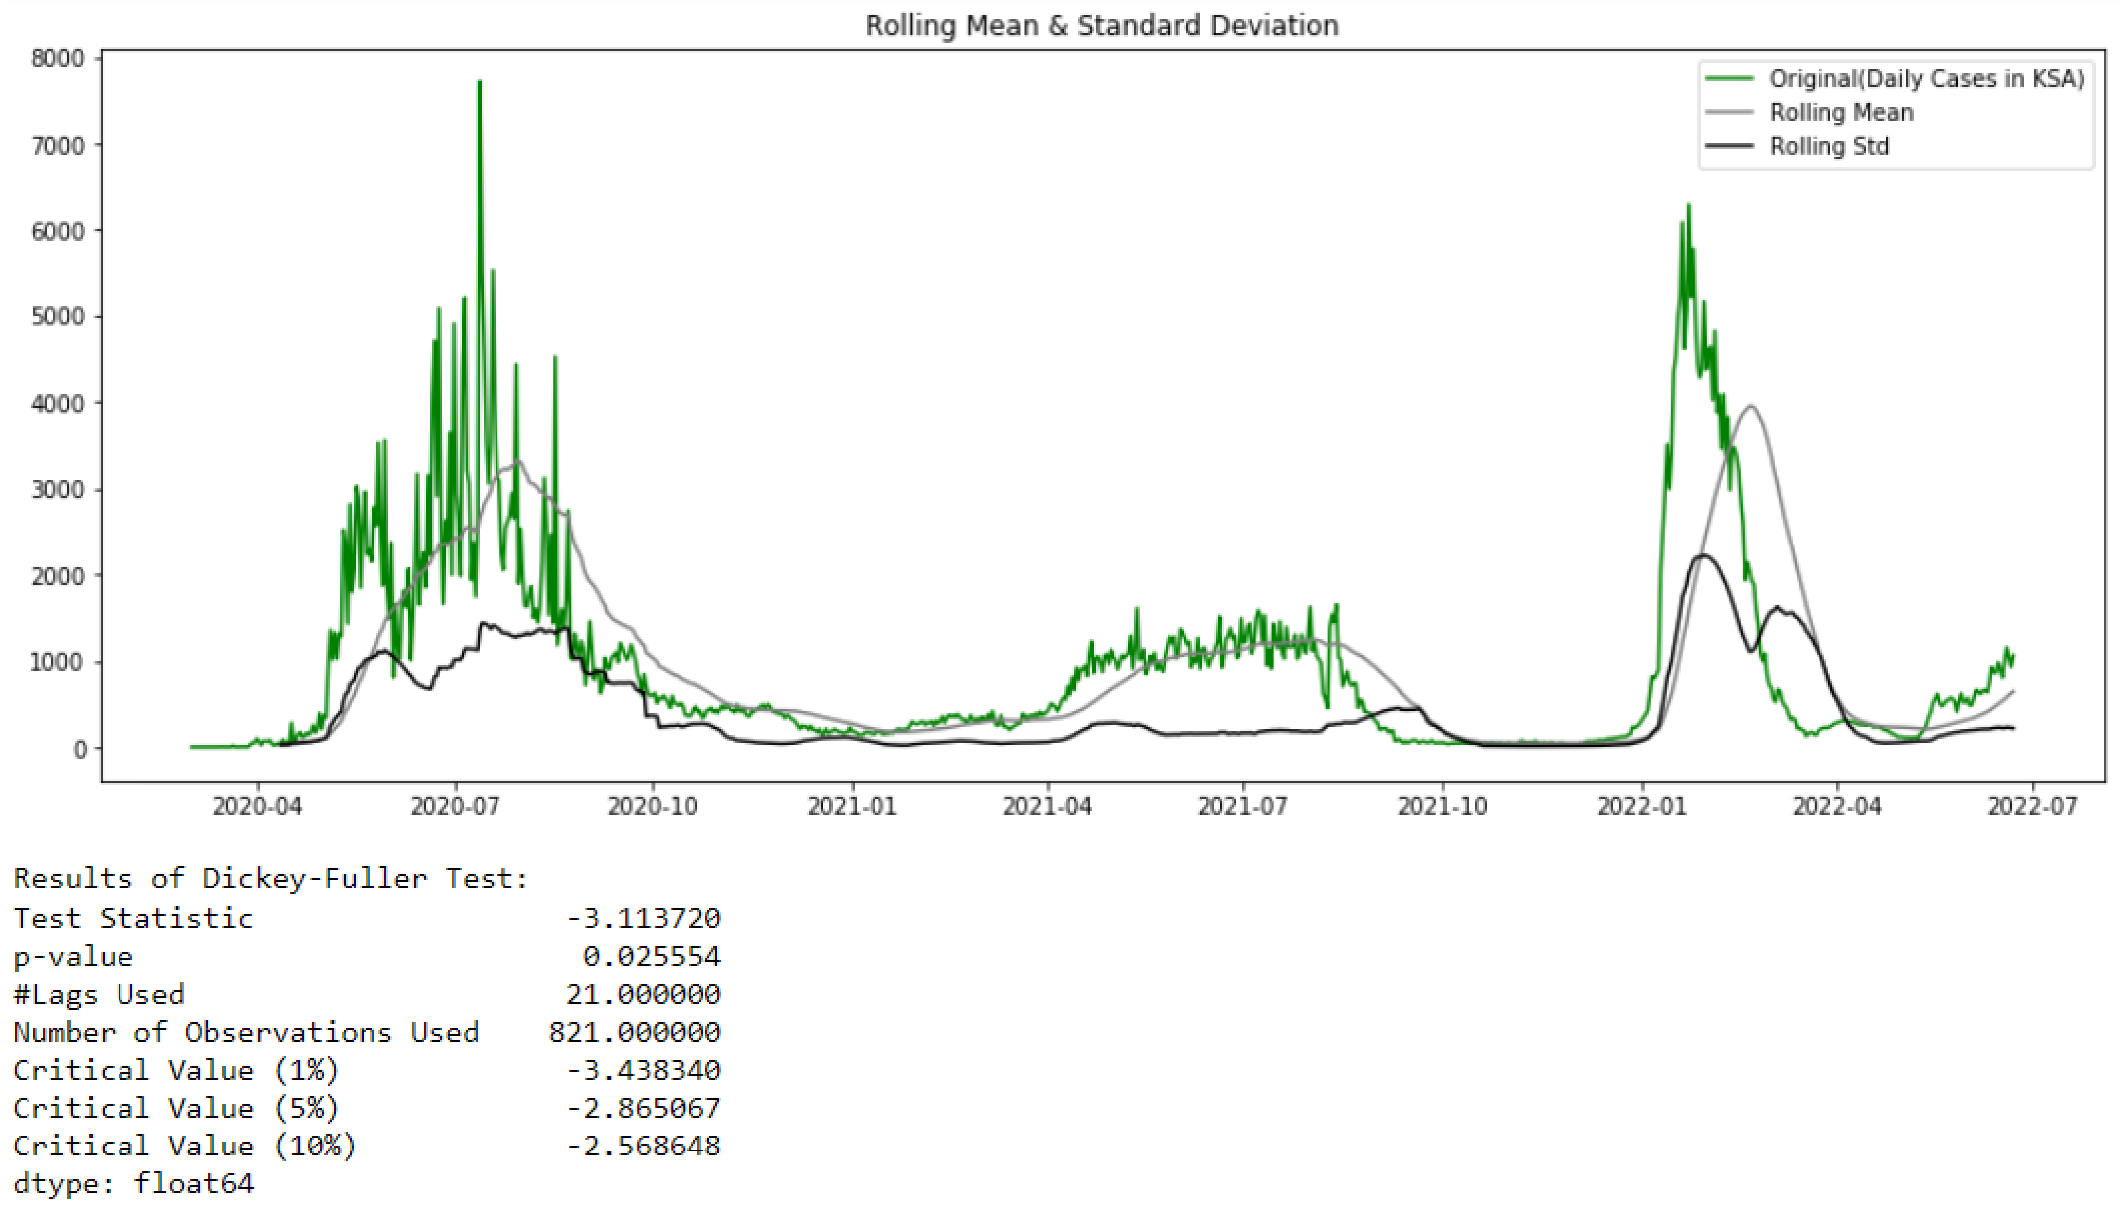Click the 0 y-axis tick label

click(79, 749)
